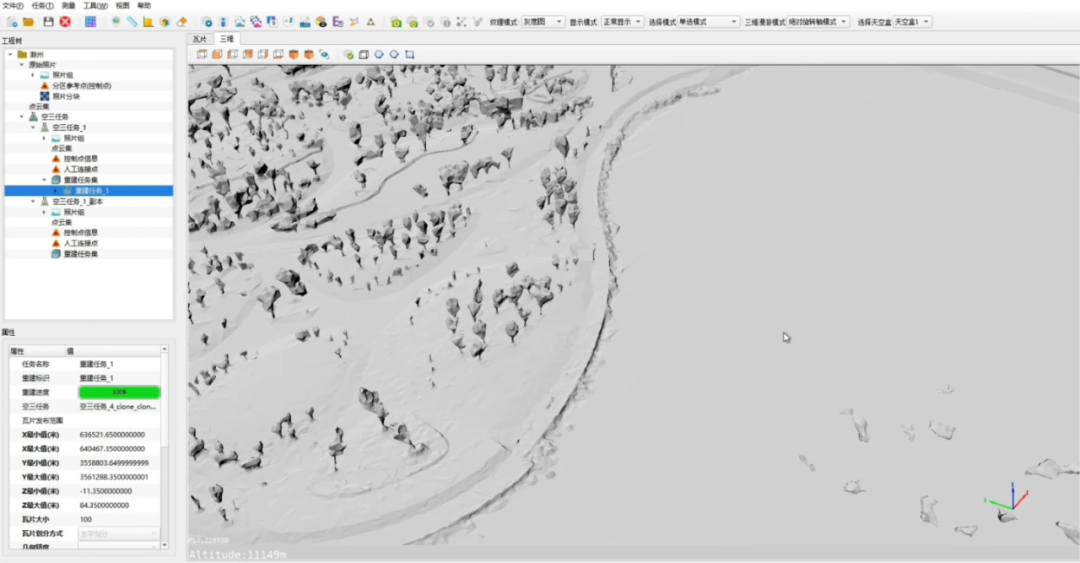Click the Z最大值 value 84.35

click(x=104, y=506)
